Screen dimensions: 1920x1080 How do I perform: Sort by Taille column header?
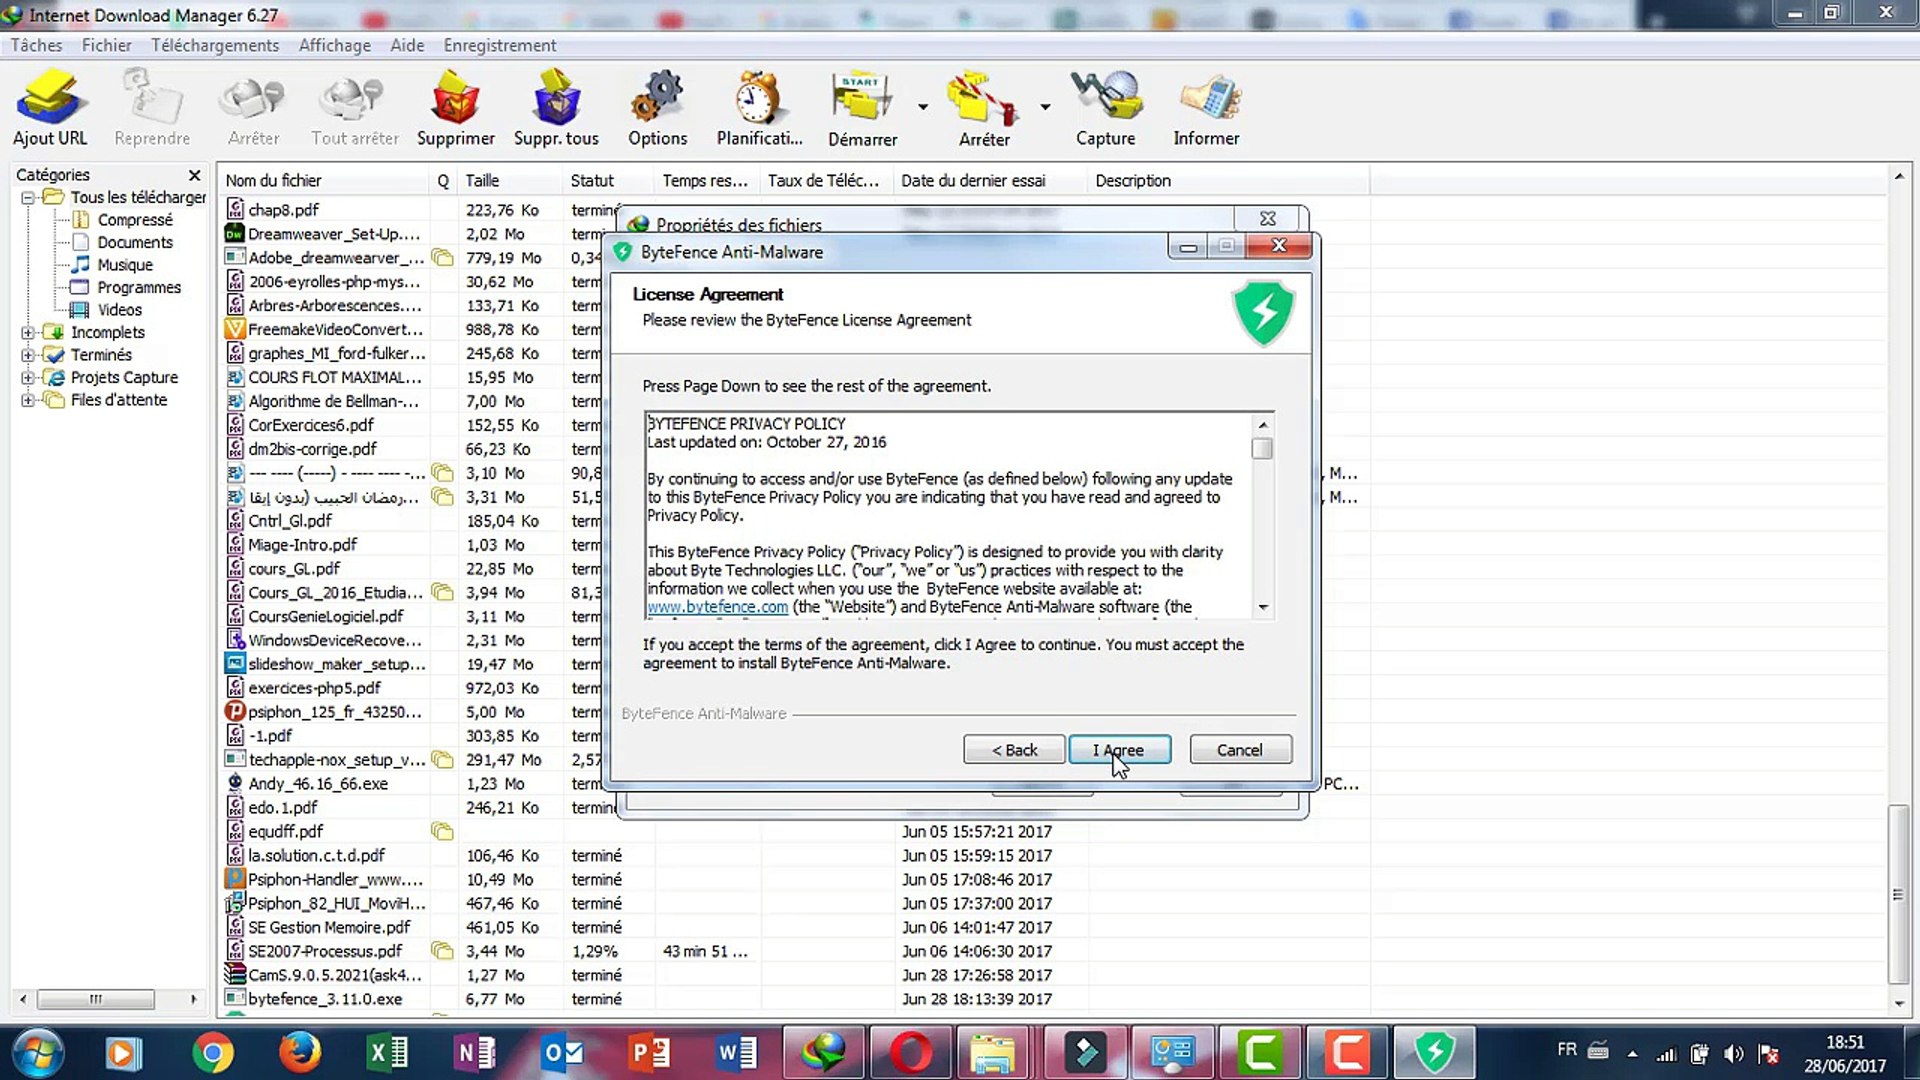pyautogui.click(x=510, y=181)
